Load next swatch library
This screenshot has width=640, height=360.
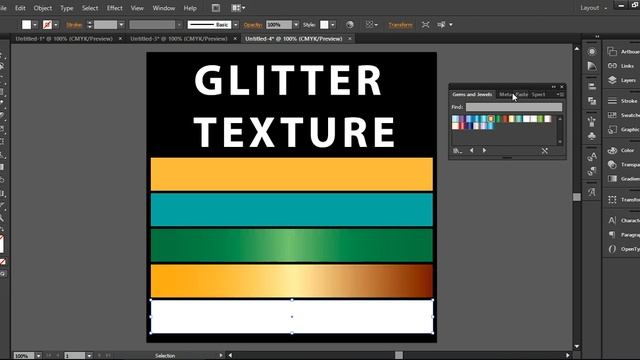484,151
